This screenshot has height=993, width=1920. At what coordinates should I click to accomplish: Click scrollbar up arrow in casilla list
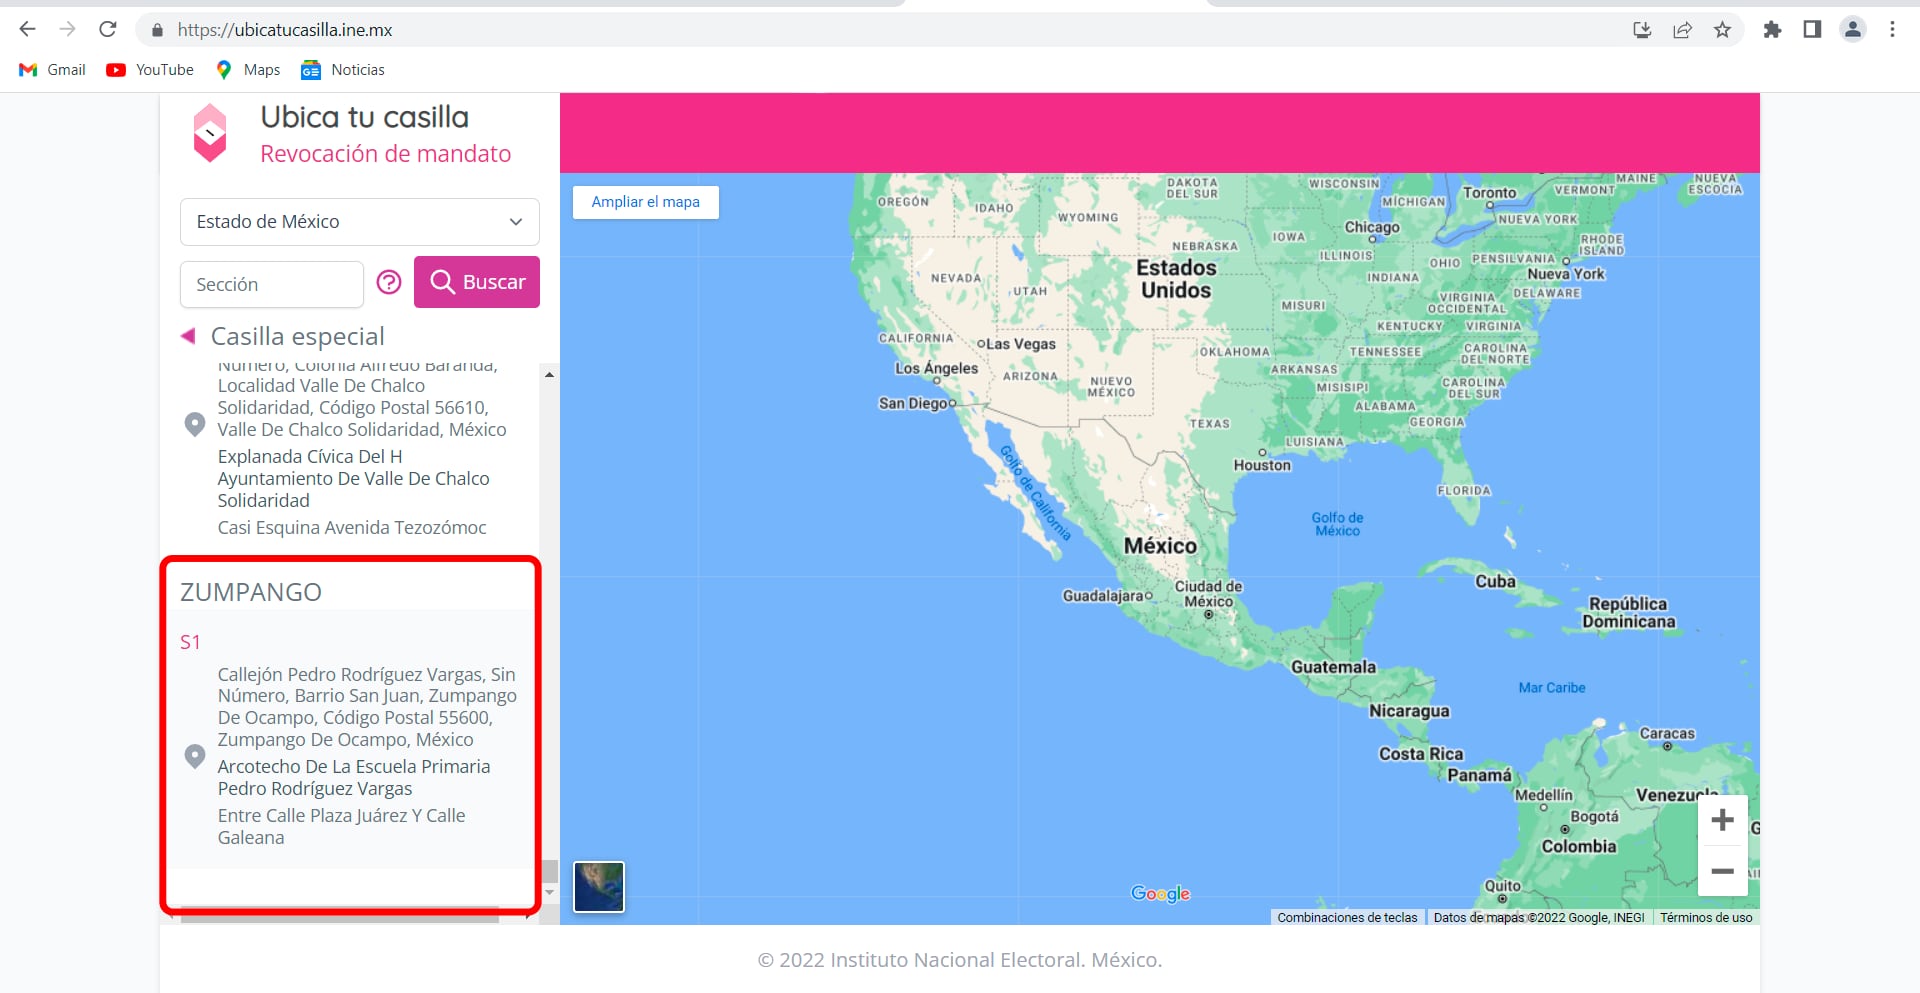549,375
